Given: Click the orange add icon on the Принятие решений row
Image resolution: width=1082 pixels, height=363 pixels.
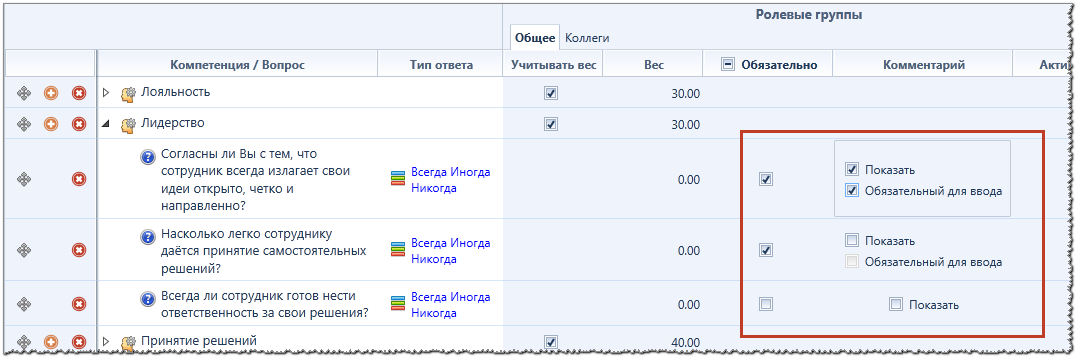Looking at the screenshot, I should 51,342.
